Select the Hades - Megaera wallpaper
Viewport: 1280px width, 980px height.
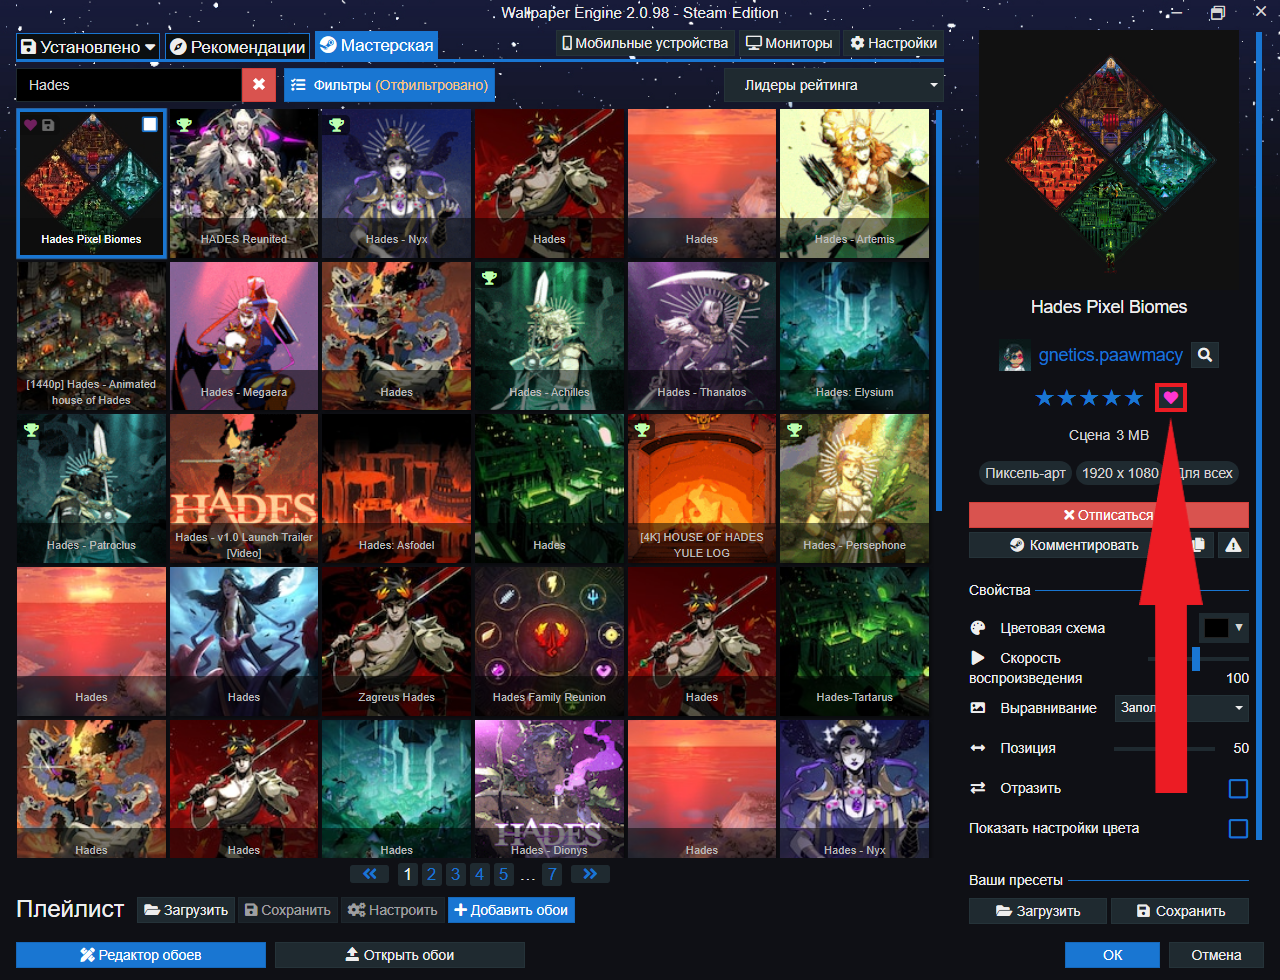[x=244, y=336]
